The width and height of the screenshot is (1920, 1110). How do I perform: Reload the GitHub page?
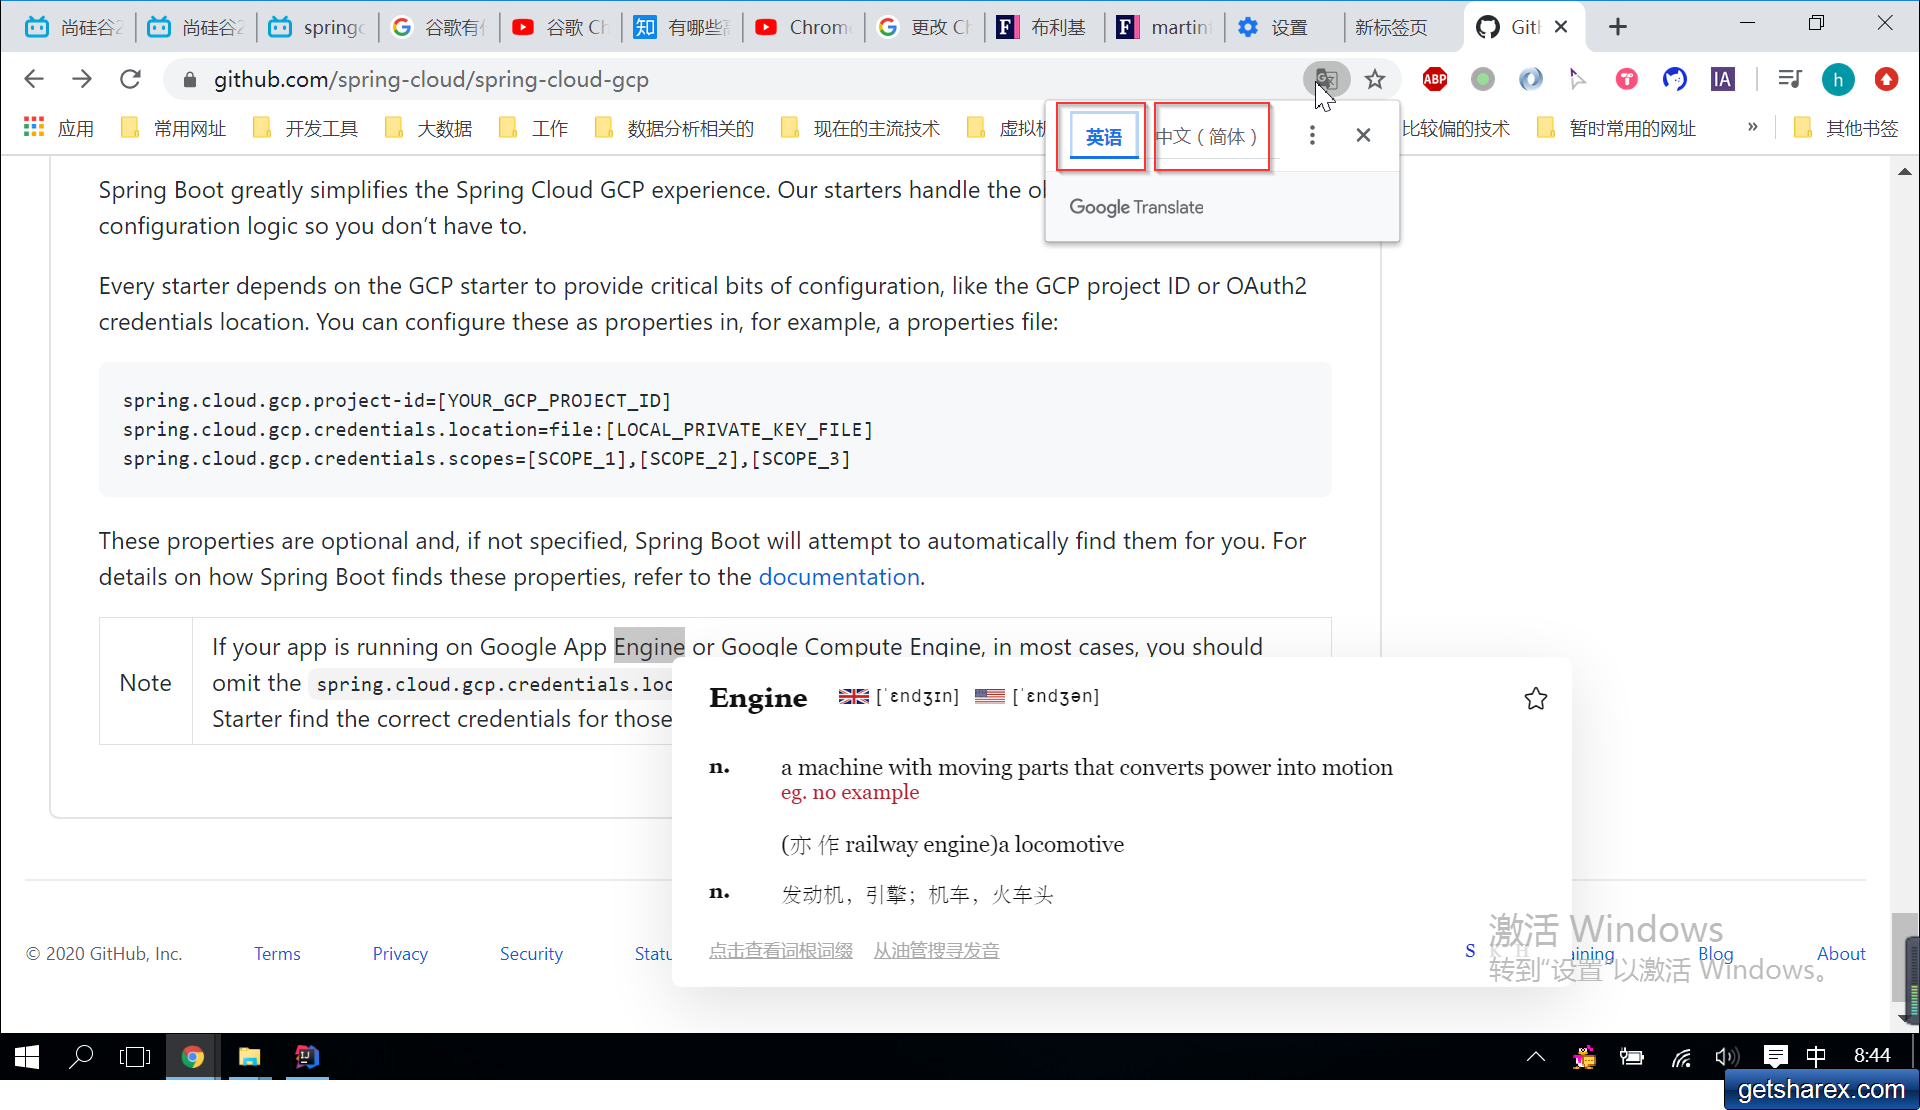click(130, 79)
